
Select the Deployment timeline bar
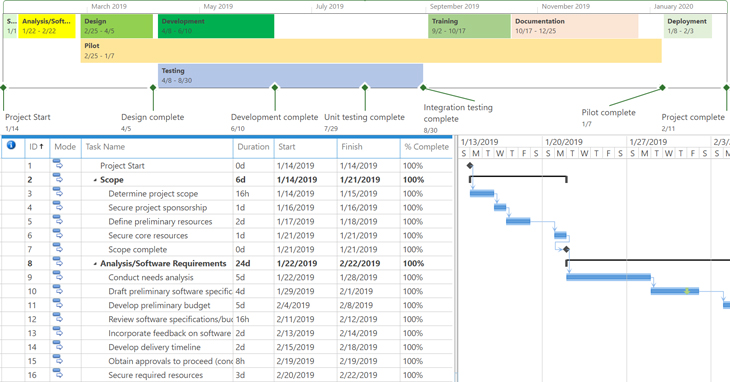688,27
